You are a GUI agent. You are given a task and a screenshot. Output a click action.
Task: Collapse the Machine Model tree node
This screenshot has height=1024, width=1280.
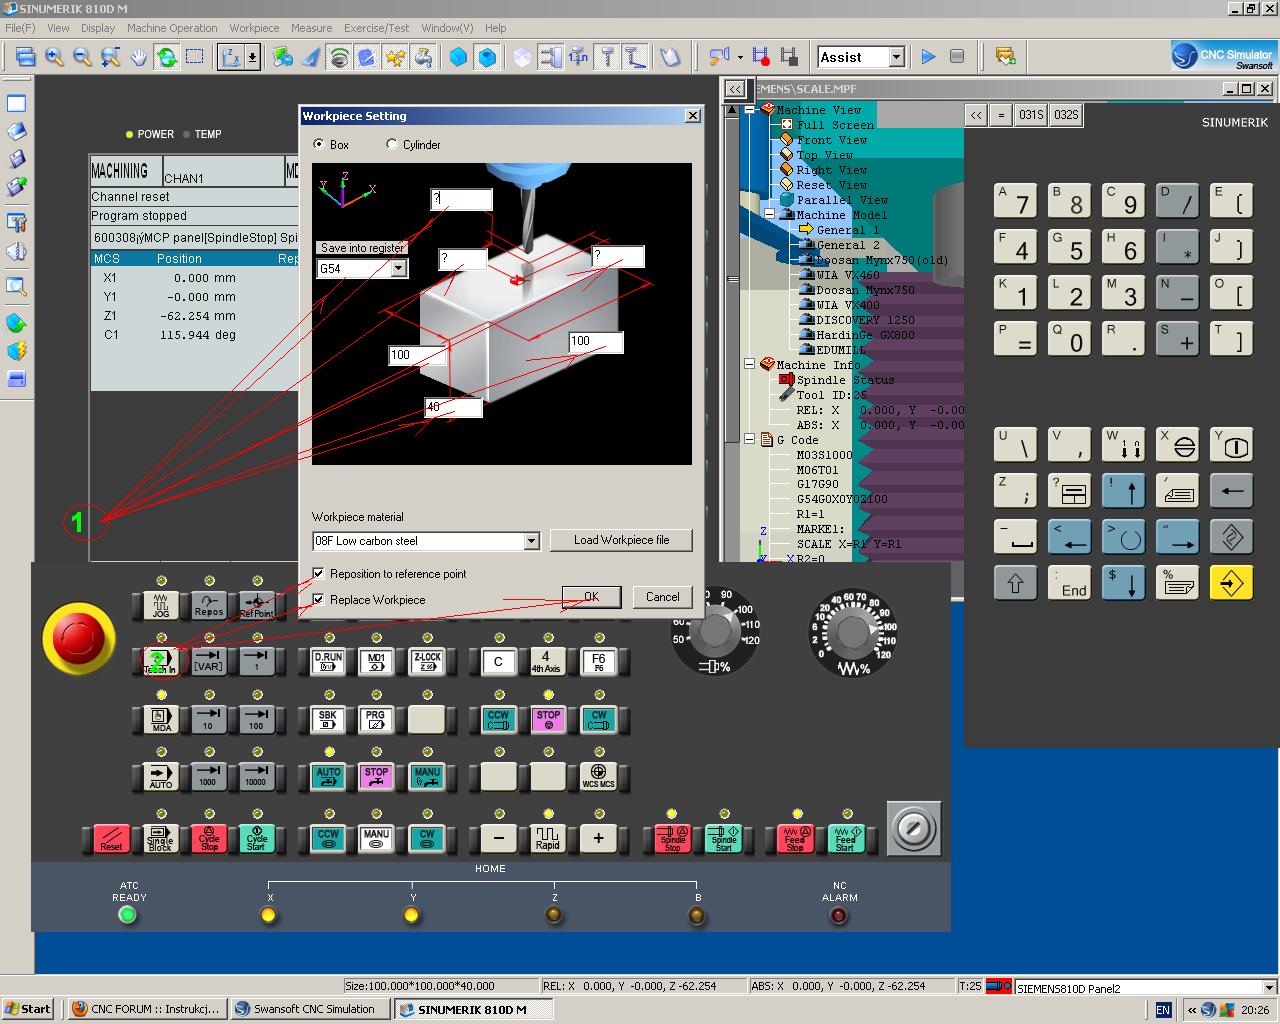coord(770,214)
